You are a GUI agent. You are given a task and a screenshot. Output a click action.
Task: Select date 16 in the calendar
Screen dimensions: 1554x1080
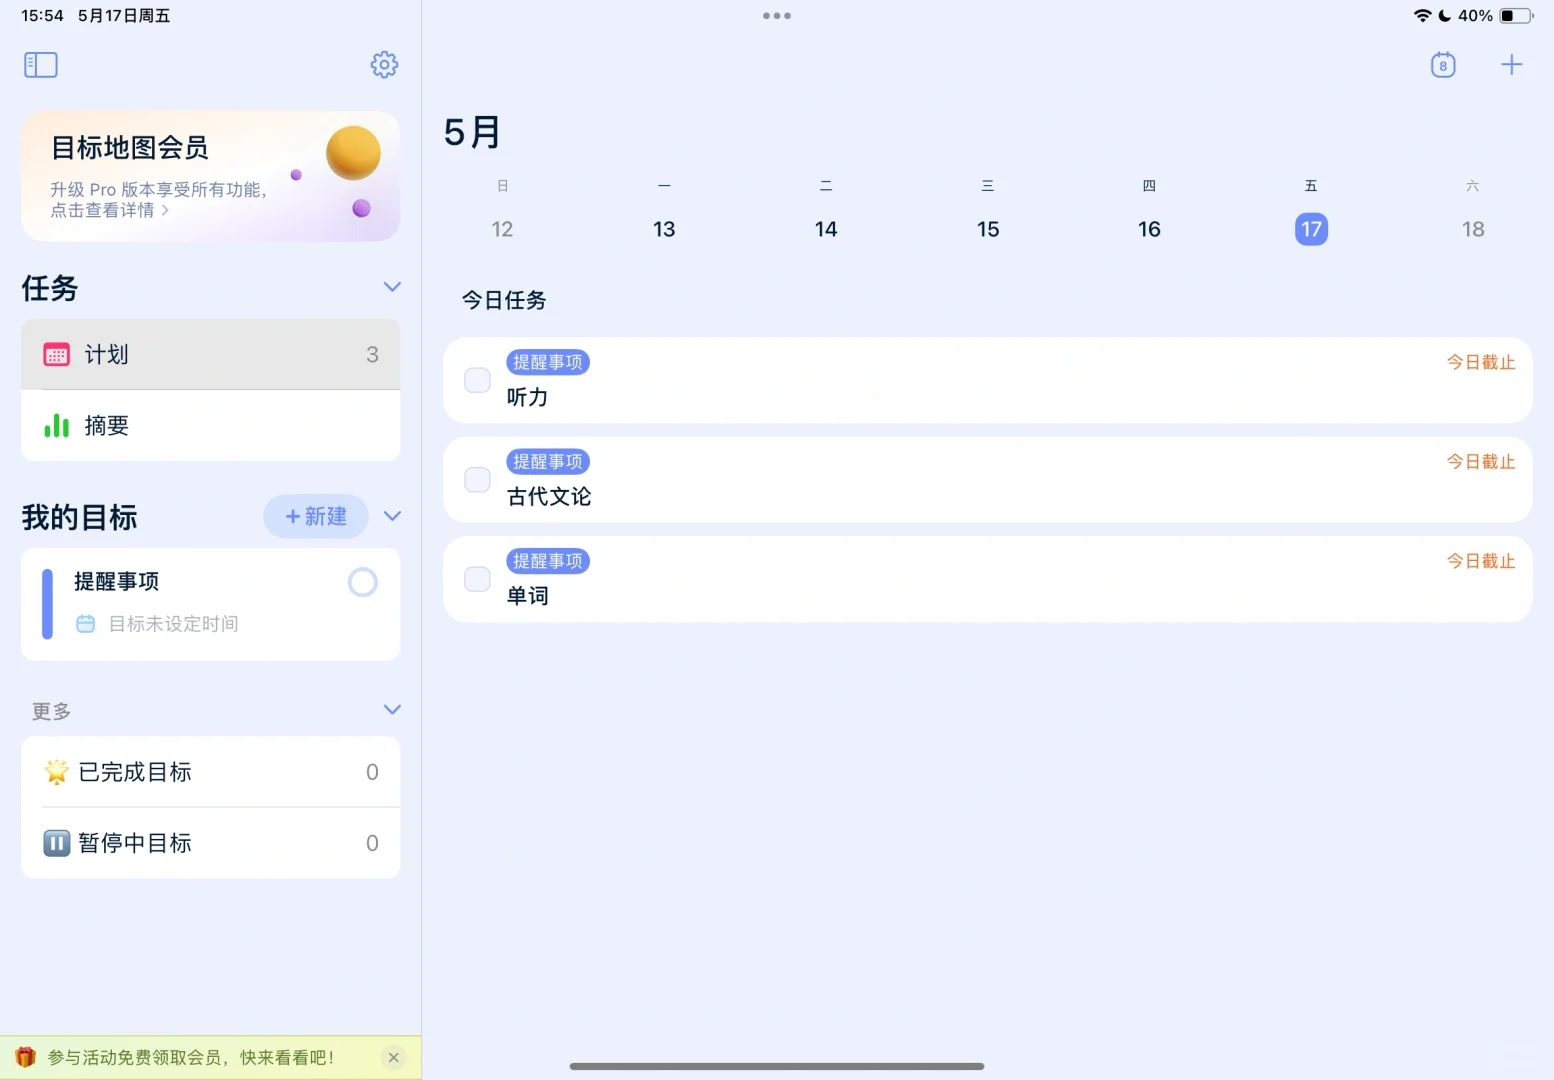pyautogui.click(x=1149, y=228)
